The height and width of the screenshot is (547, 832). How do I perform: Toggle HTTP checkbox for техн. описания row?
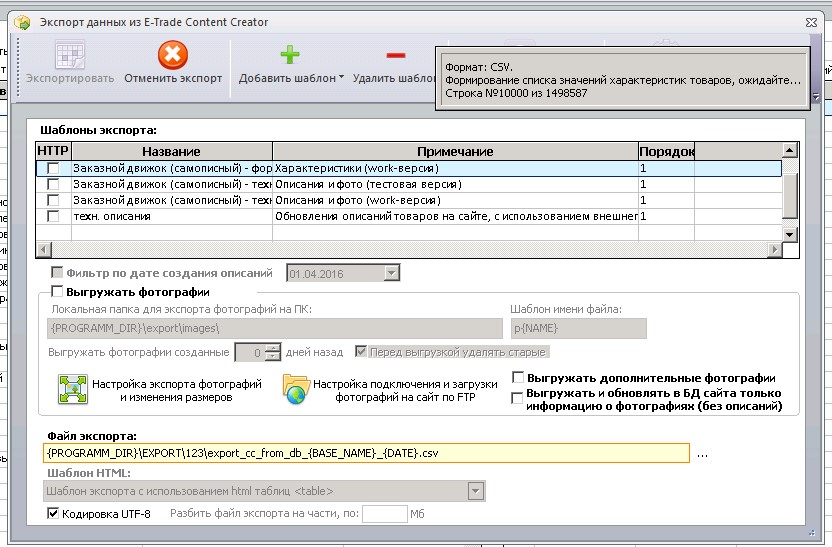click(x=53, y=216)
